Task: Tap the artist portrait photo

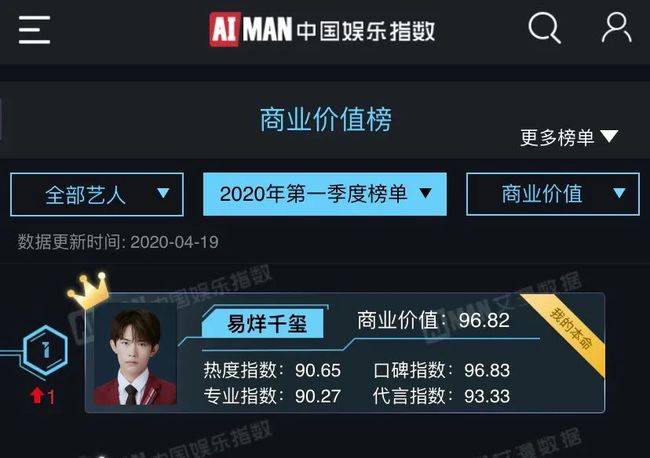Action: click(x=136, y=356)
